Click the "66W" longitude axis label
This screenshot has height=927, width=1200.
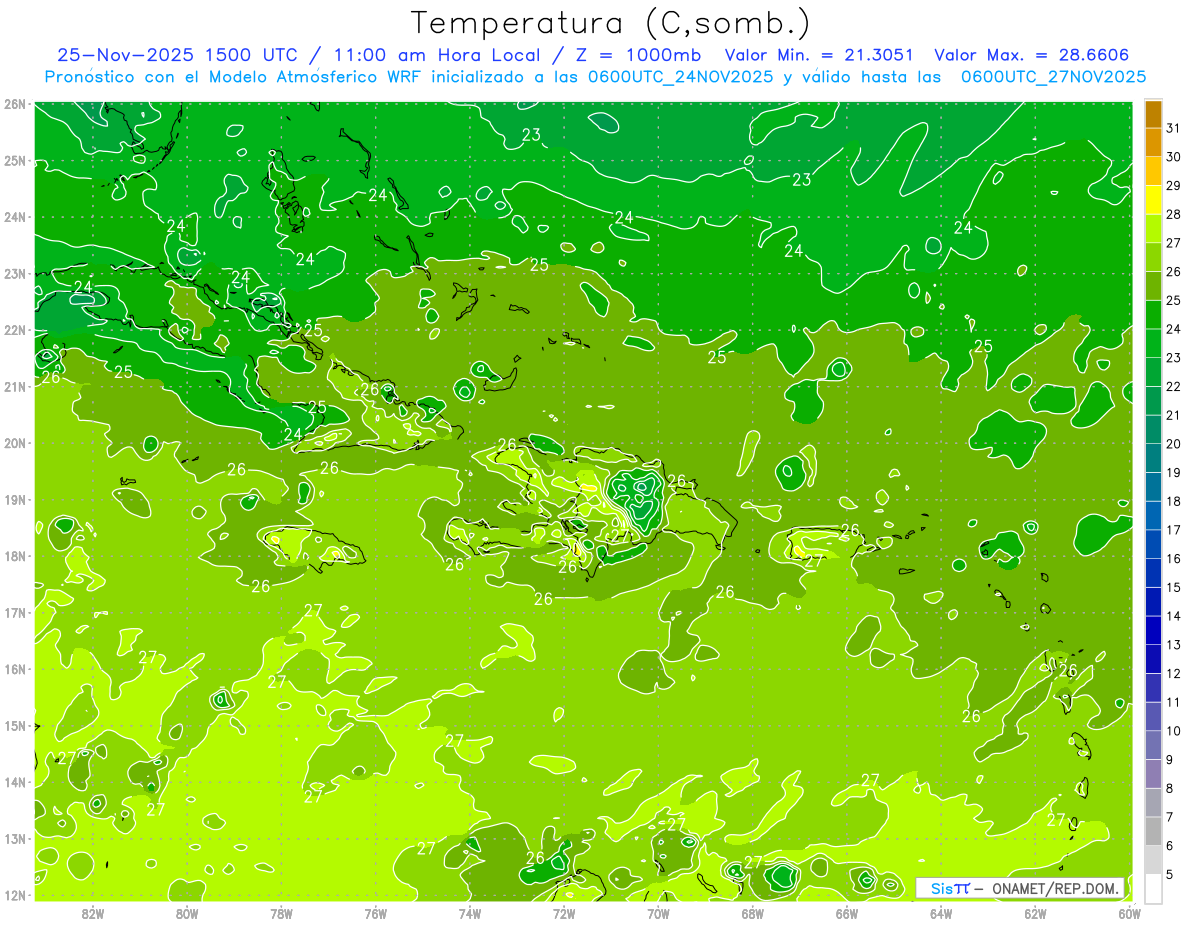847,912
